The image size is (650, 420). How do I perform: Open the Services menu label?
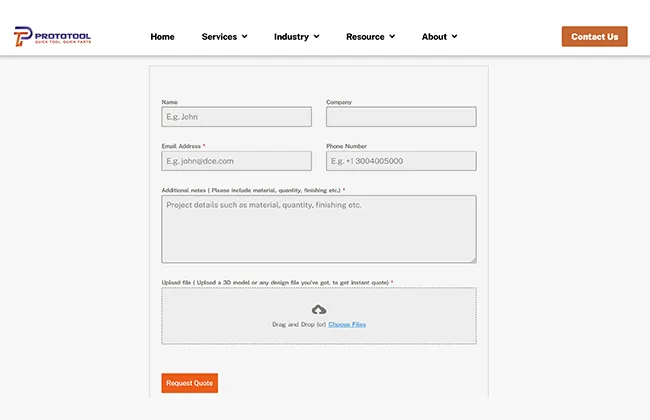coord(219,37)
